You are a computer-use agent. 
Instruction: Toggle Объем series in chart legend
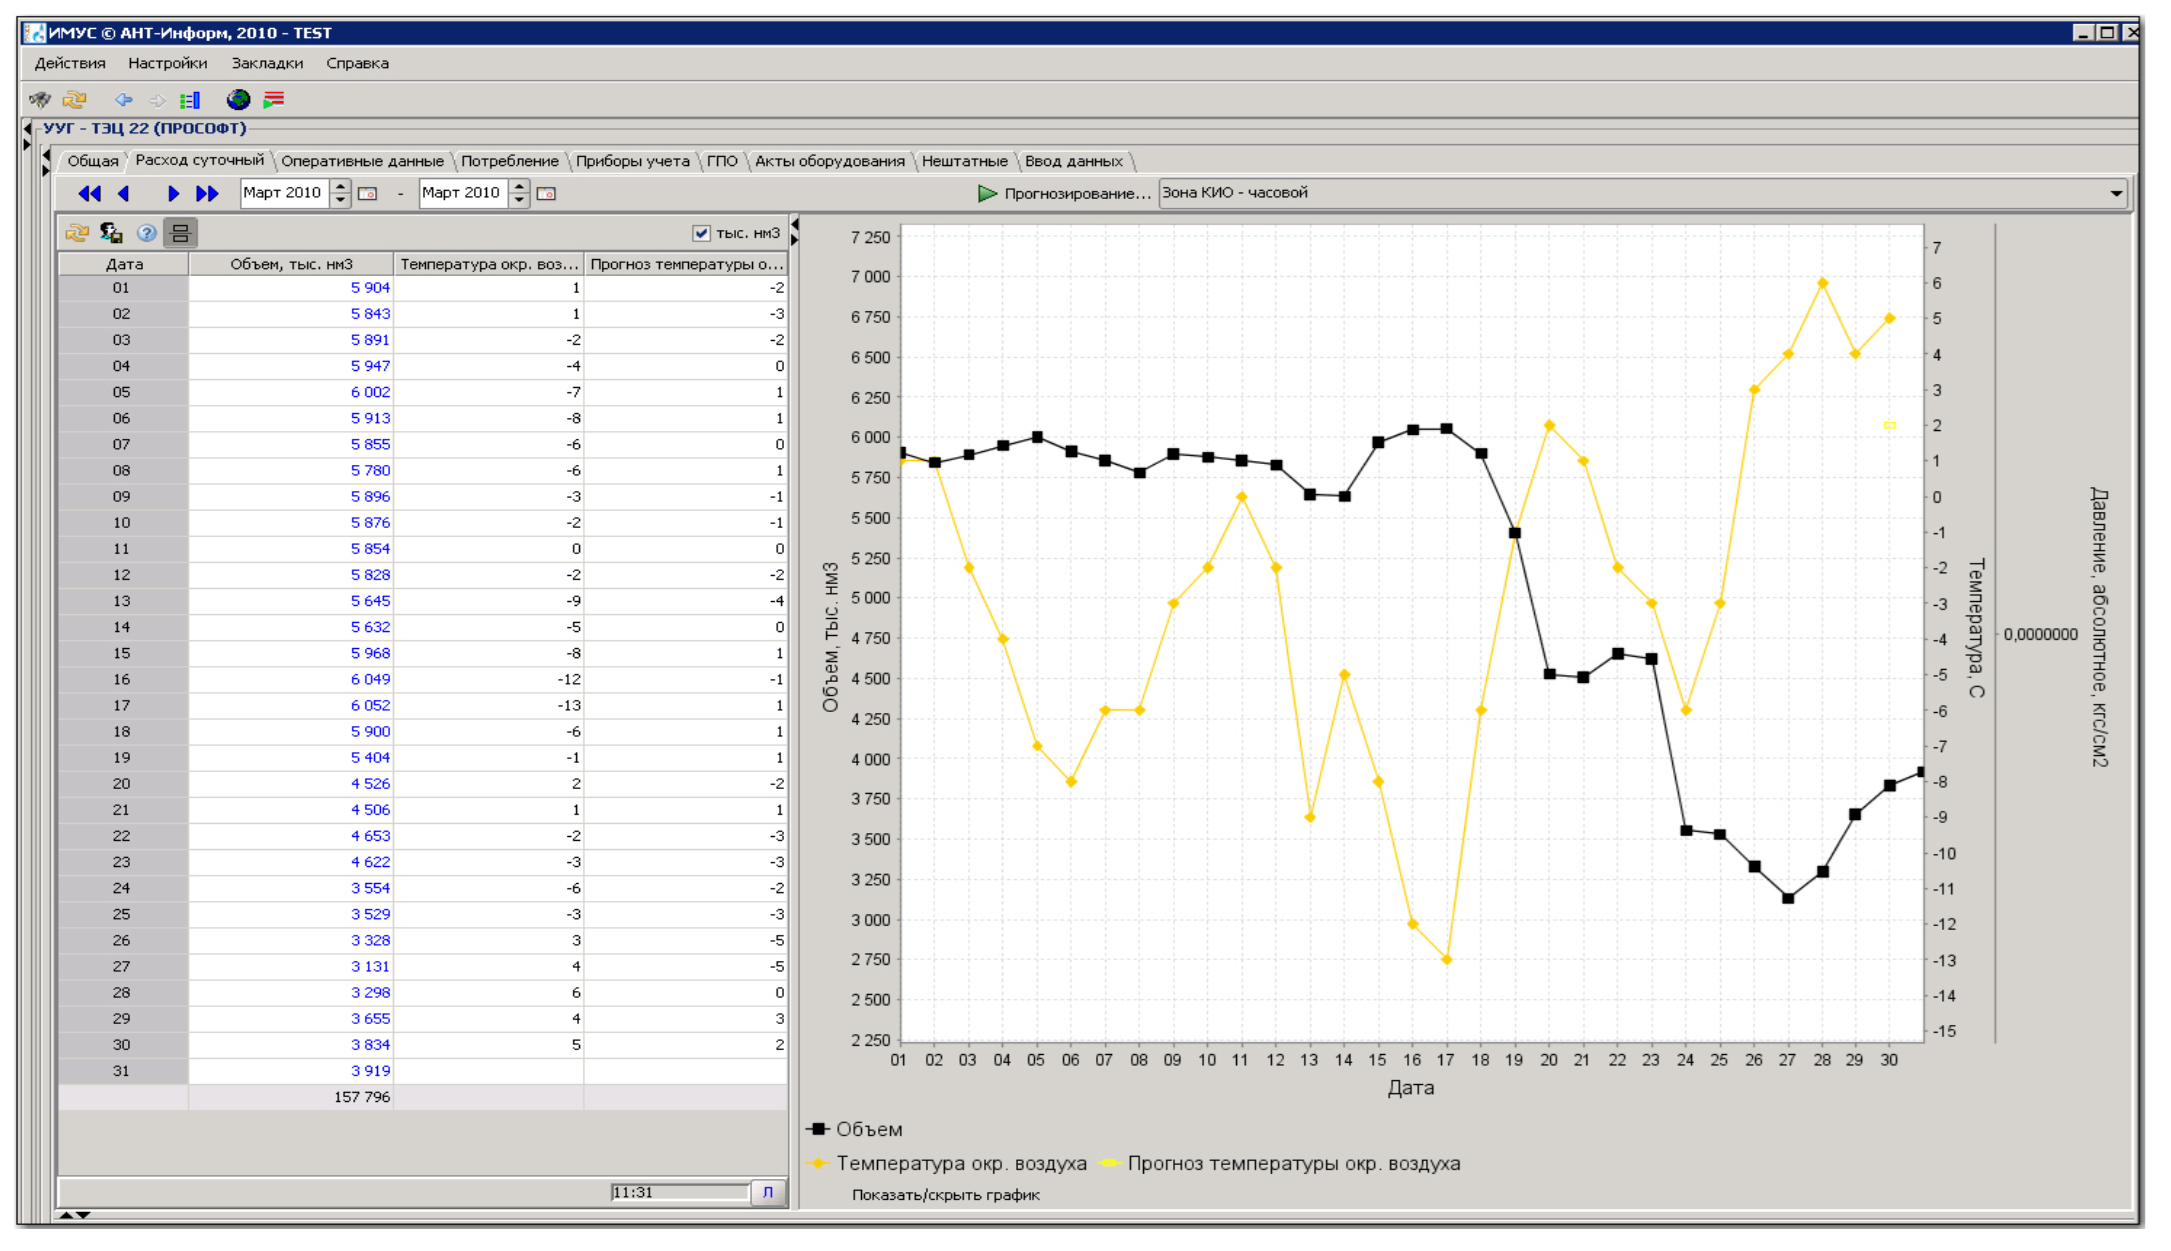click(x=855, y=1129)
